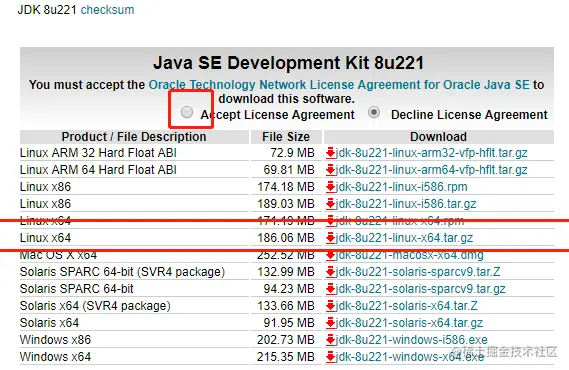Click the Windows x64 row label
The width and height of the screenshot is (569, 370).
click(x=55, y=357)
